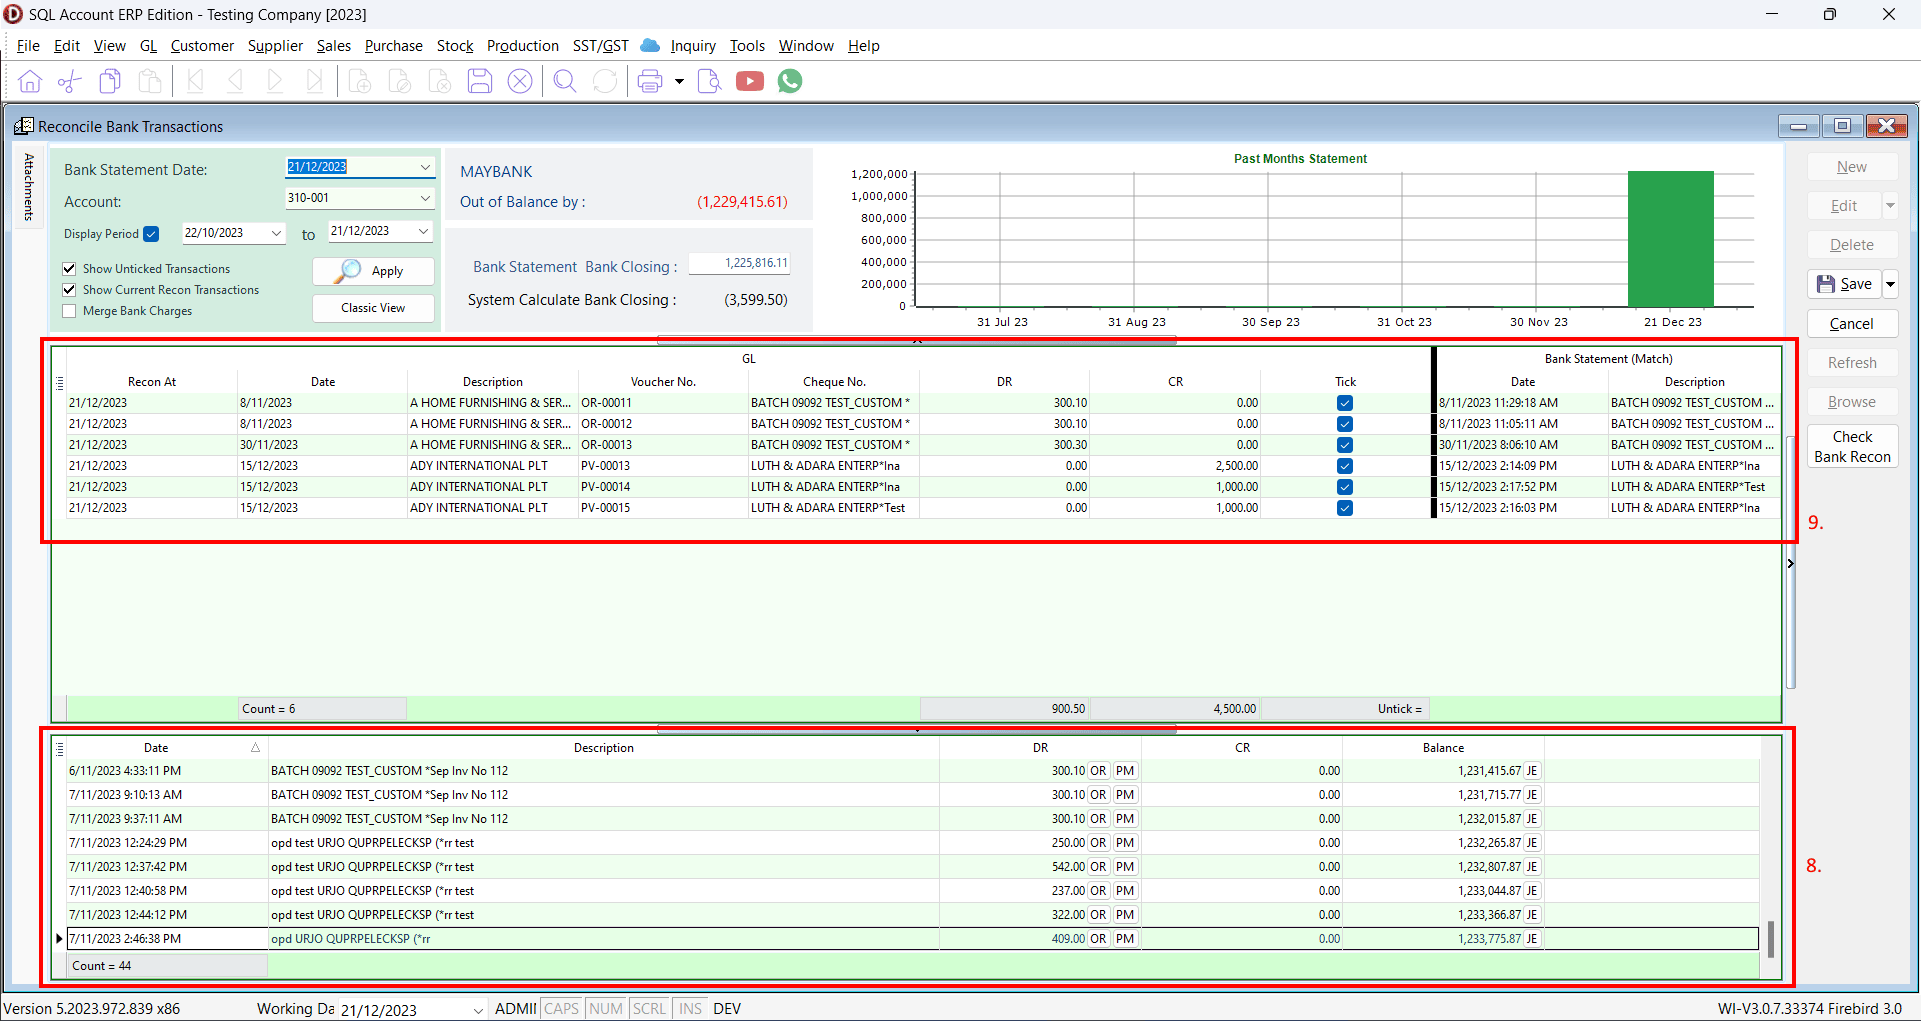Click the Home icon in toolbar
The image size is (1921, 1021).
point(30,81)
